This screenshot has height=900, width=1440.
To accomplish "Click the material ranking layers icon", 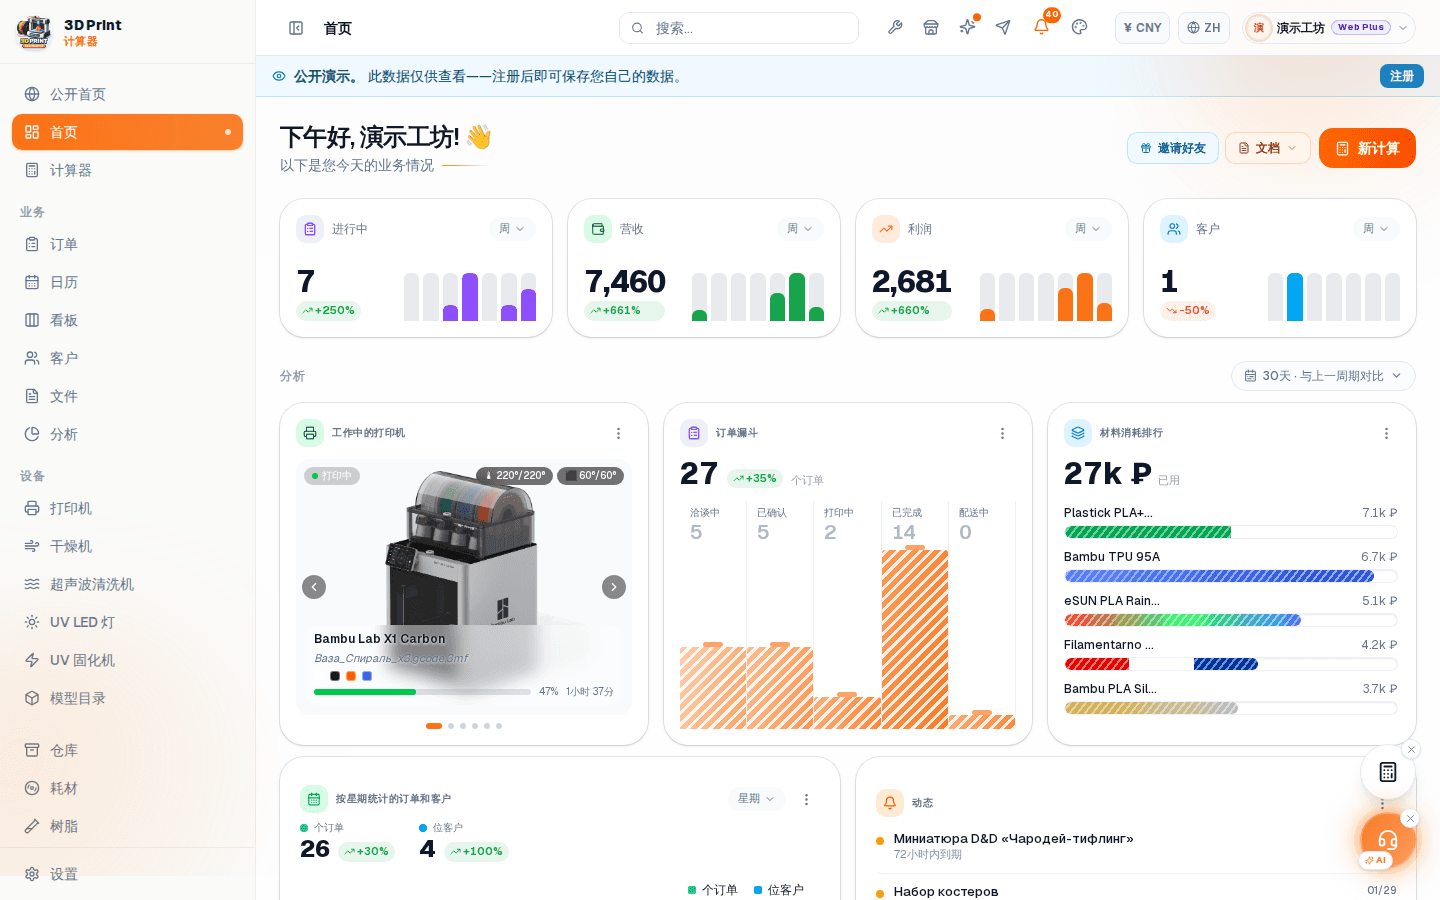I will pyautogui.click(x=1078, y=433).
